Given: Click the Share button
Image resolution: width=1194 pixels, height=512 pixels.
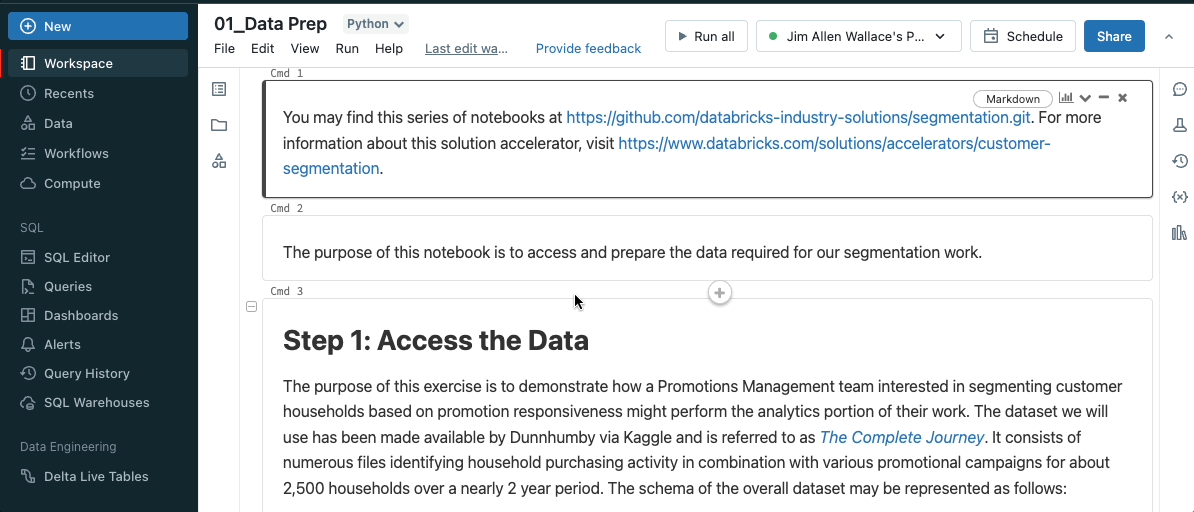Looking at the screenshot, I should pos(1114,37).
